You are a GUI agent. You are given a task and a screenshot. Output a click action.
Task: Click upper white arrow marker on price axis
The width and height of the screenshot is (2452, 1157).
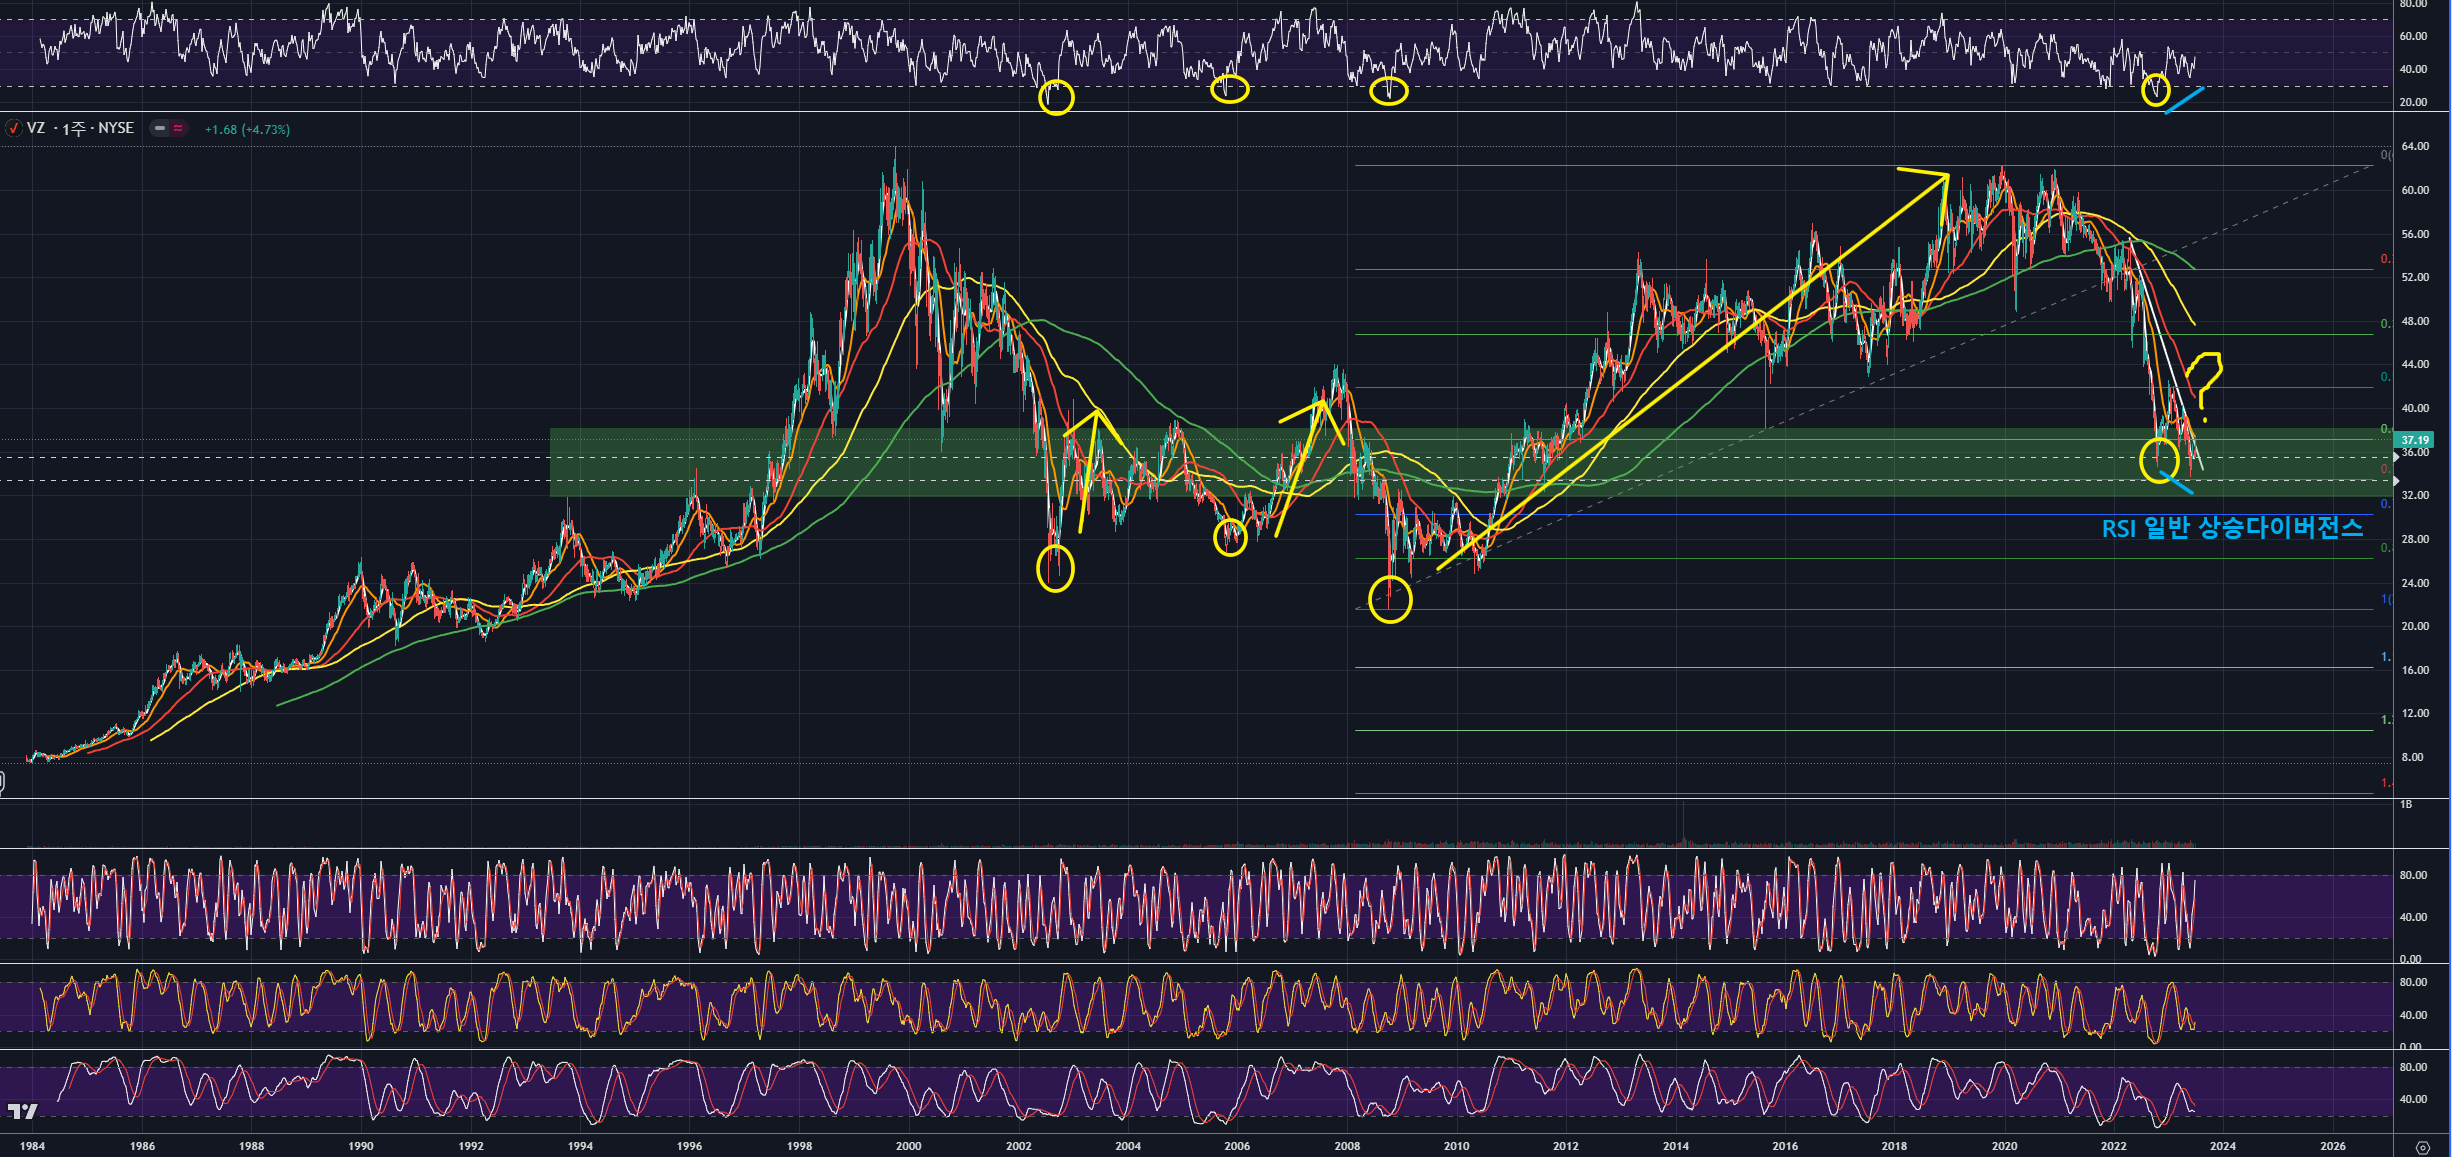coord(2395,456)
